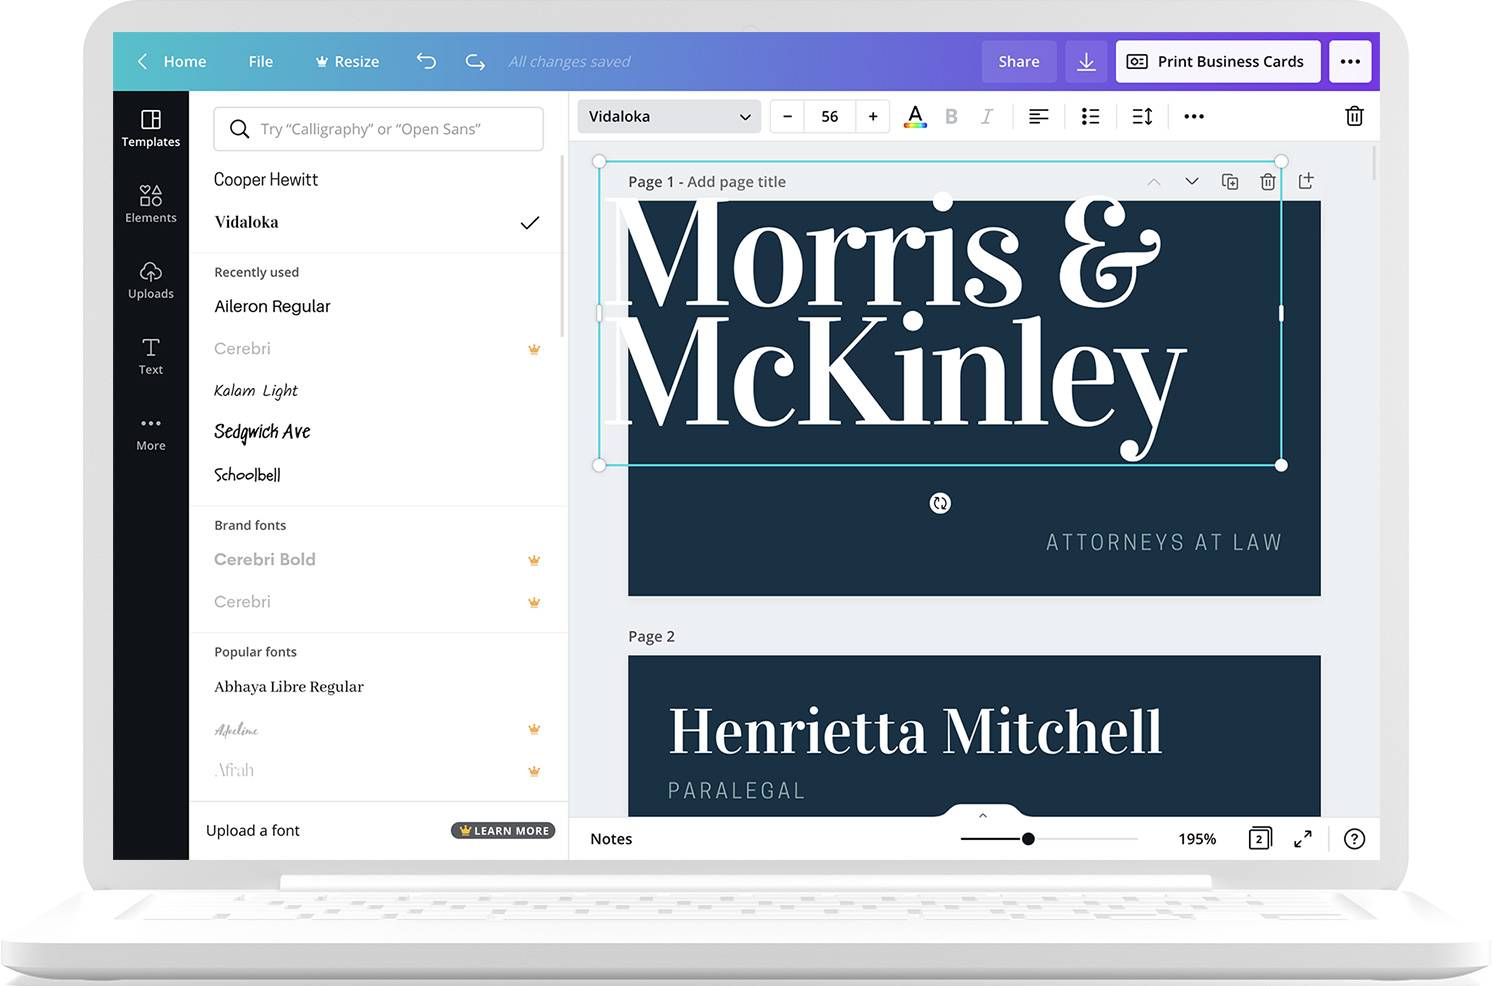Toggle bold formatting on the text
The image size is (1492, 986).
point(951,116)
